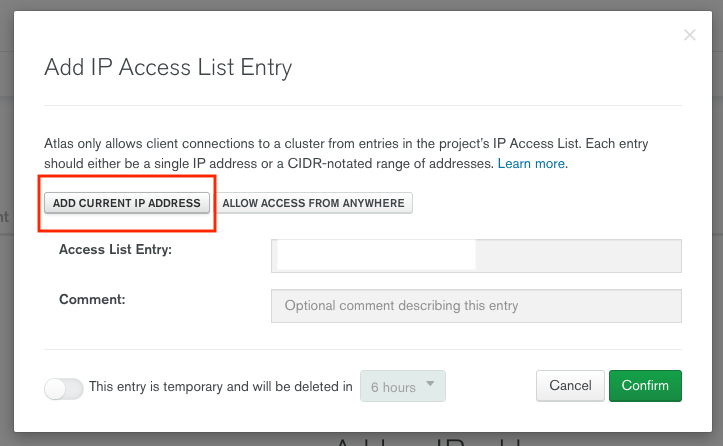
Task: Open the 6 hours duration dropdown
Action: (x=402, y=386)
